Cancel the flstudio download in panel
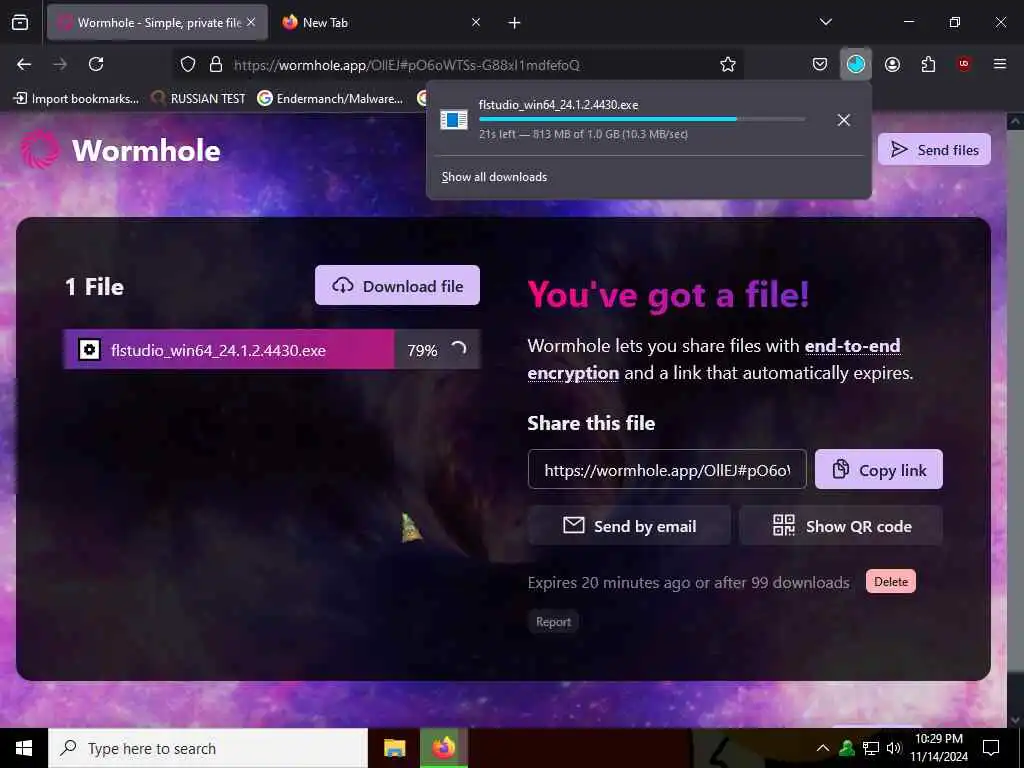This screenshot has height=768, width=1024. [x=844, y=120]
